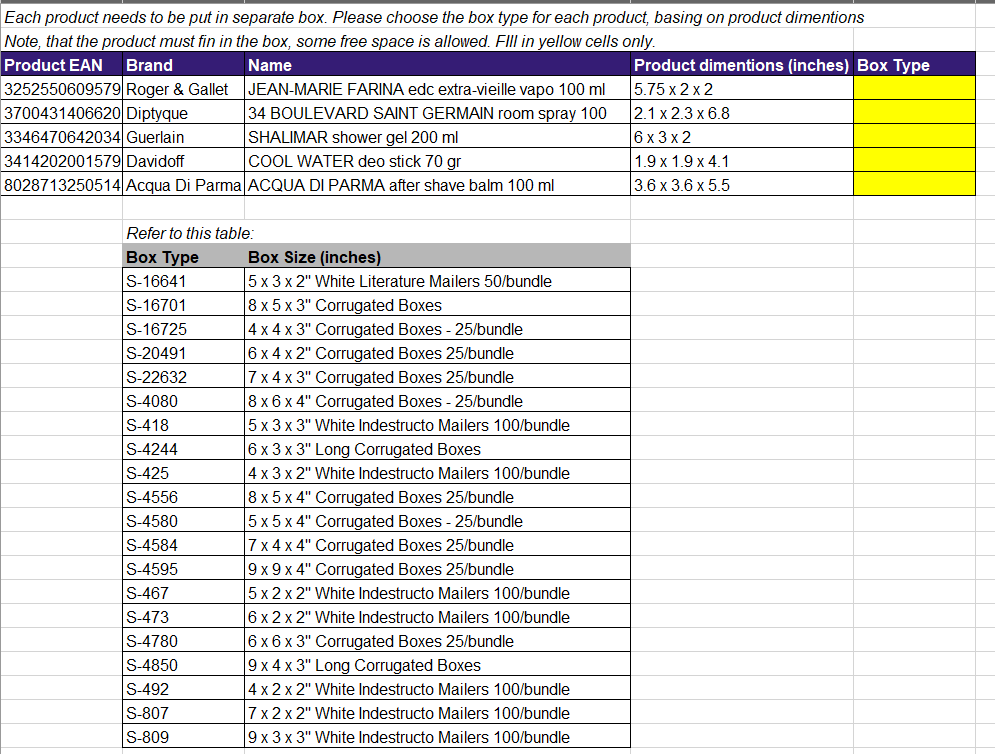Select box type cell S-4580
995x754 pixels.
click(x=183, y=521)
